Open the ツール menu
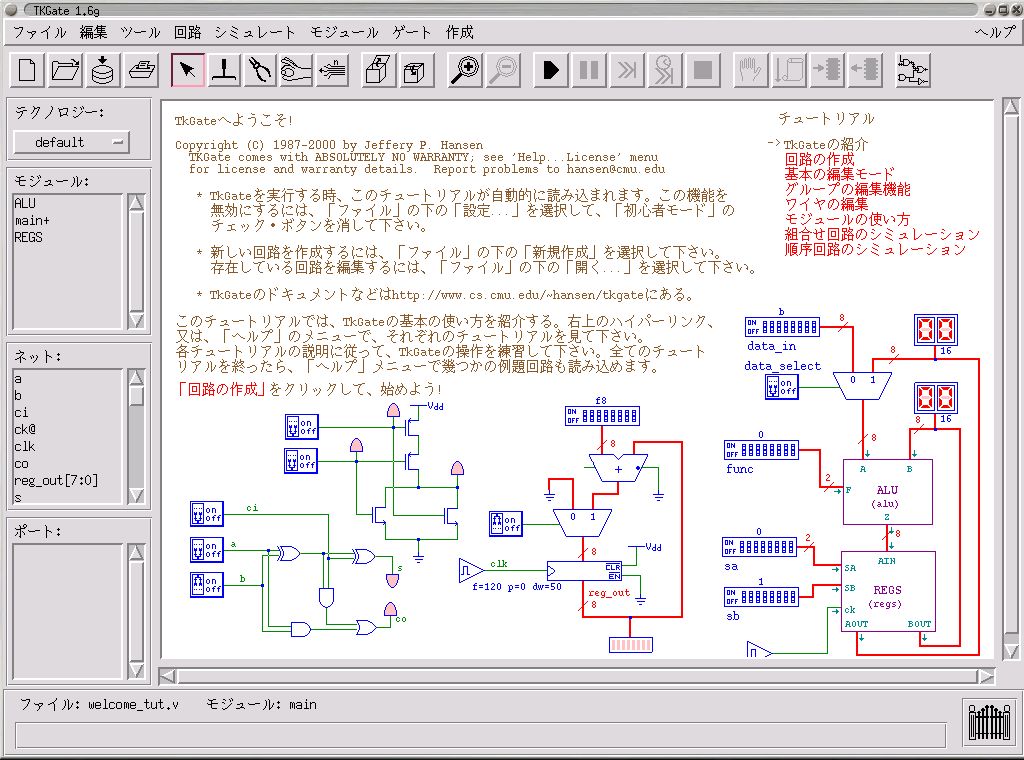The width and height of the screenshot is (1024, 760). (140, 32)
